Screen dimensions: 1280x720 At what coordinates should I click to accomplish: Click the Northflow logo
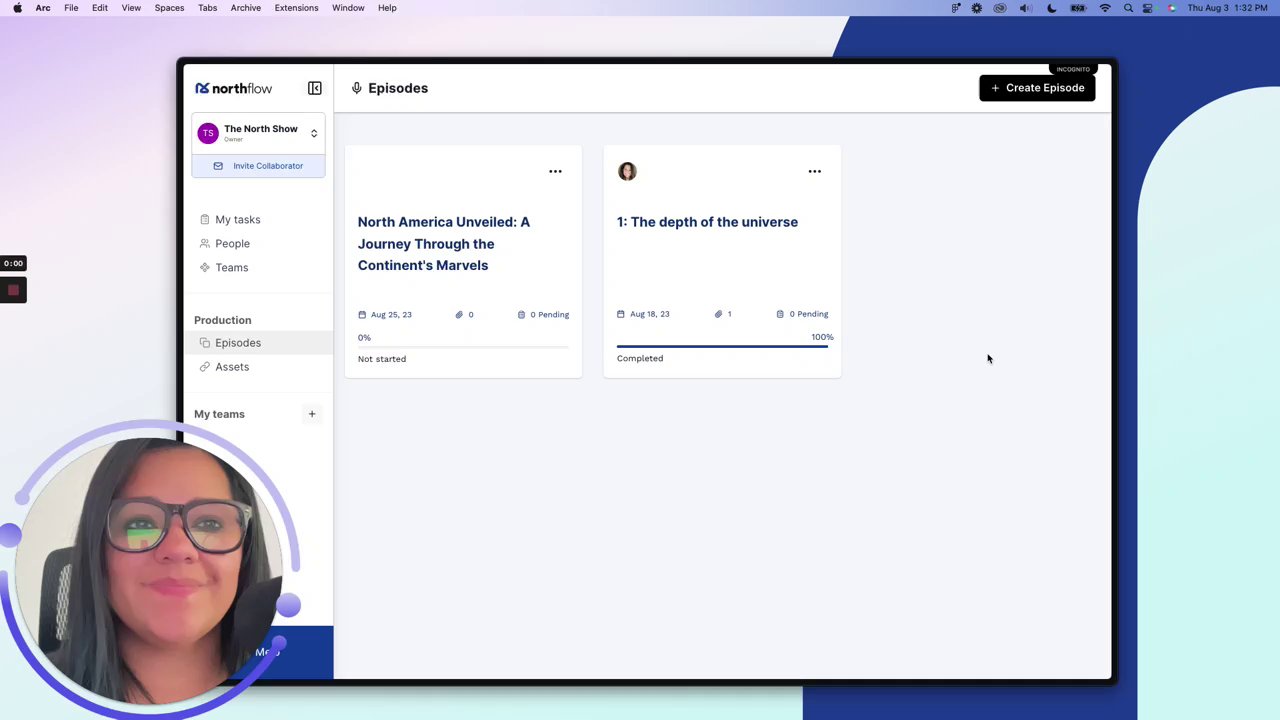pyautogui.click(x=234, y=88)
